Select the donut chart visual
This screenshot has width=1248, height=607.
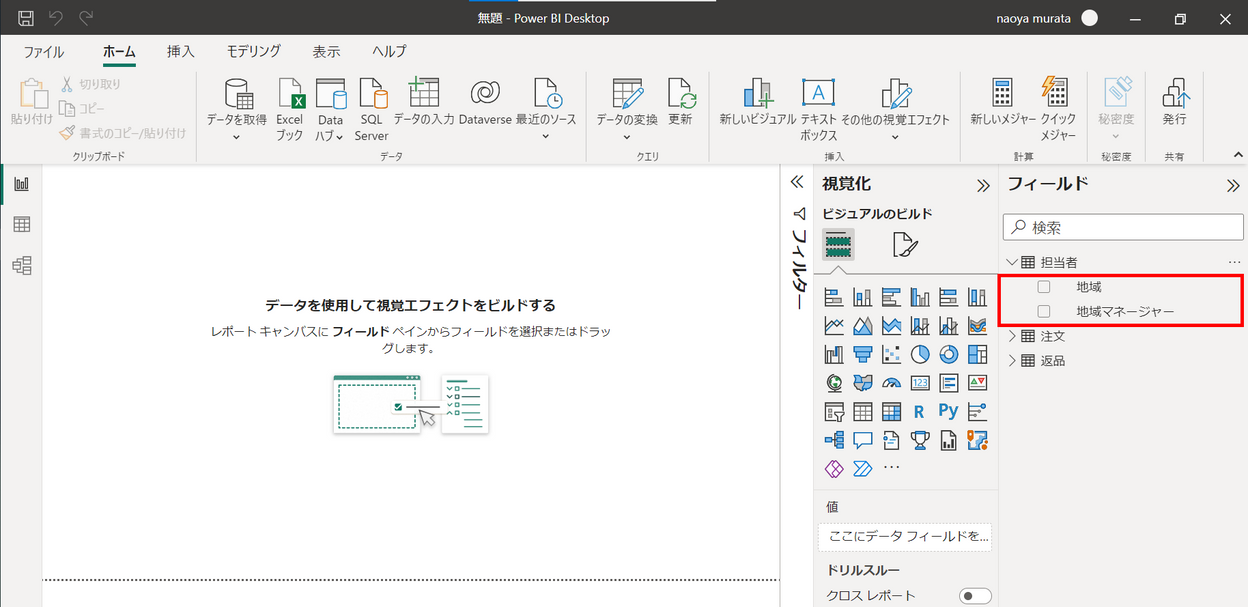pyautogui.click(x=949, y=354)
